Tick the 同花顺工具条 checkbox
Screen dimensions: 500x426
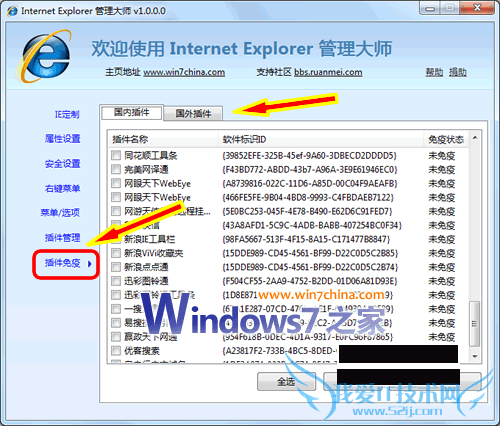coord(116,155)
